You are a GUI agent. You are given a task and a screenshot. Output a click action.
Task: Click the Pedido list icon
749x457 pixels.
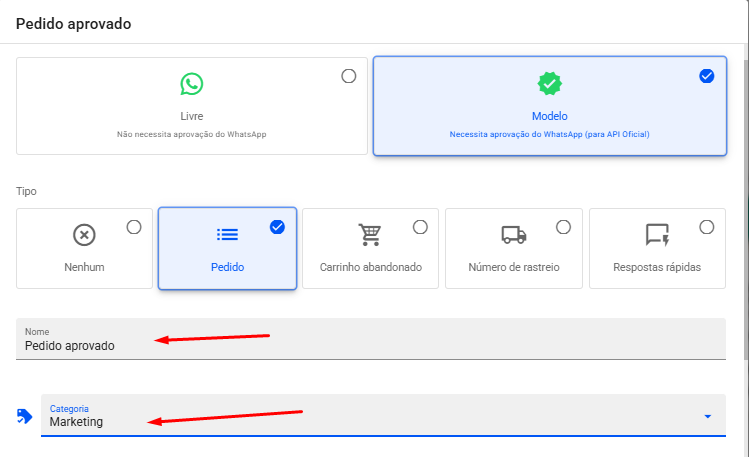(x=227, y=235)
